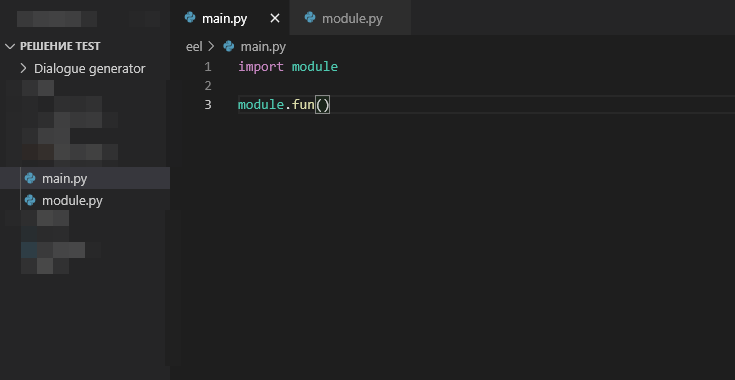This screenshot has width=735, height=380.
Task: Click the Python icon in the breadcrumb
Action: tap(229, 46)
